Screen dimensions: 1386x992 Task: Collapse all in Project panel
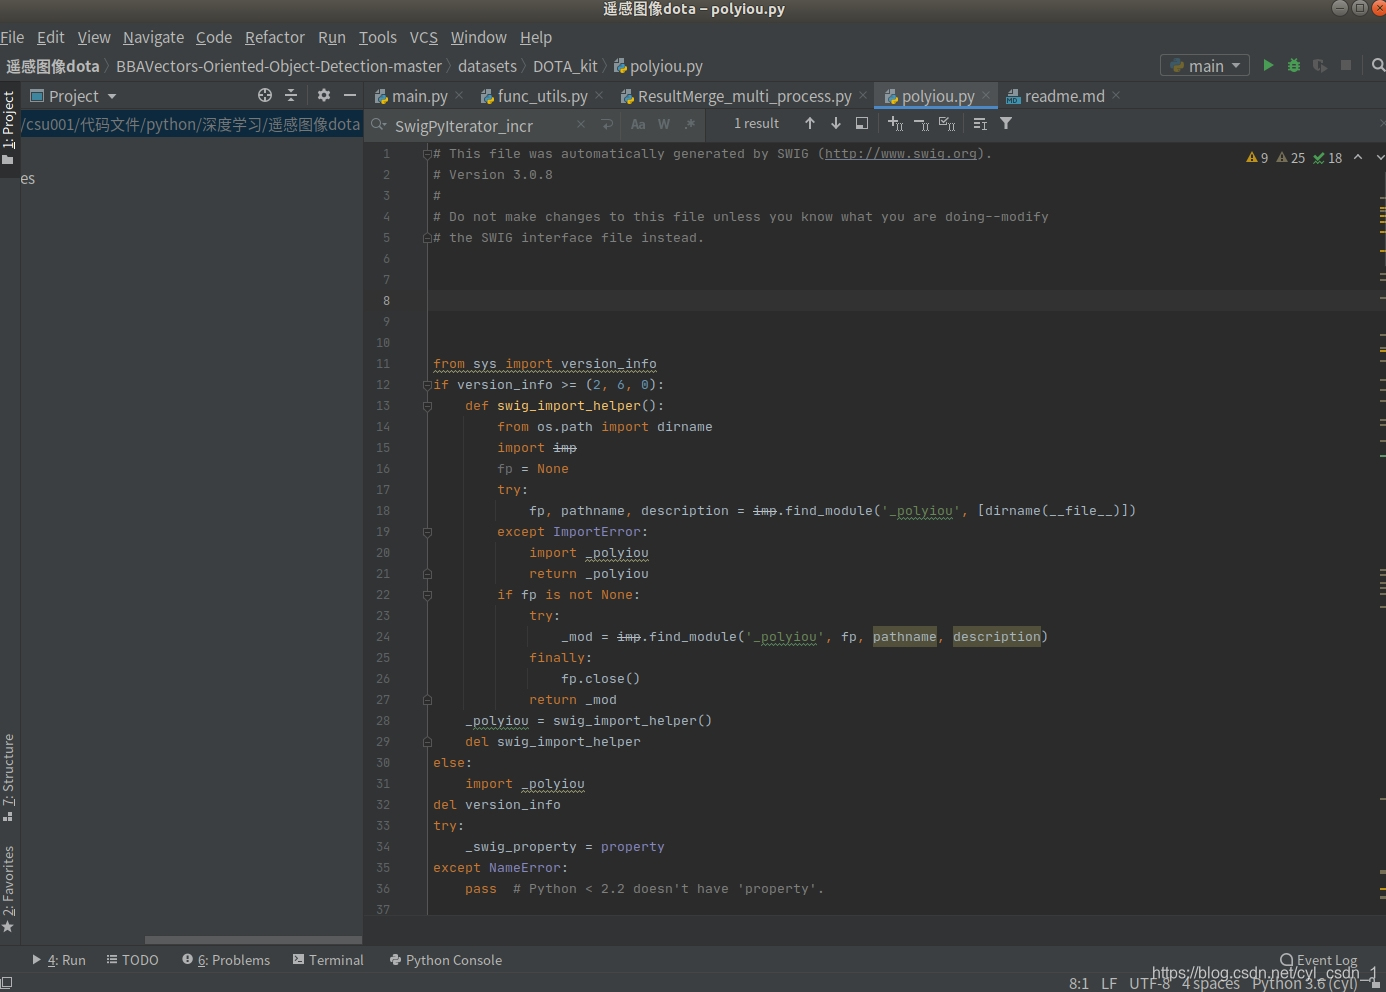click(x=291, y=95)
